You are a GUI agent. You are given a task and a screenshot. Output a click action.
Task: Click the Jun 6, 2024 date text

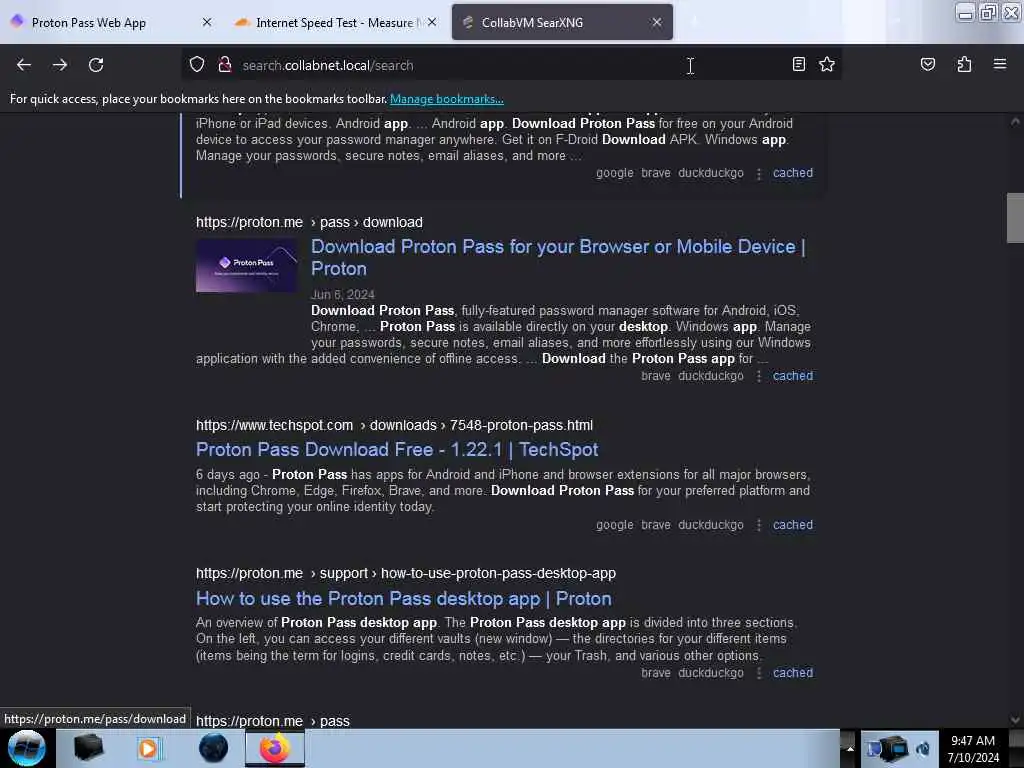click(x=342, y=295)
